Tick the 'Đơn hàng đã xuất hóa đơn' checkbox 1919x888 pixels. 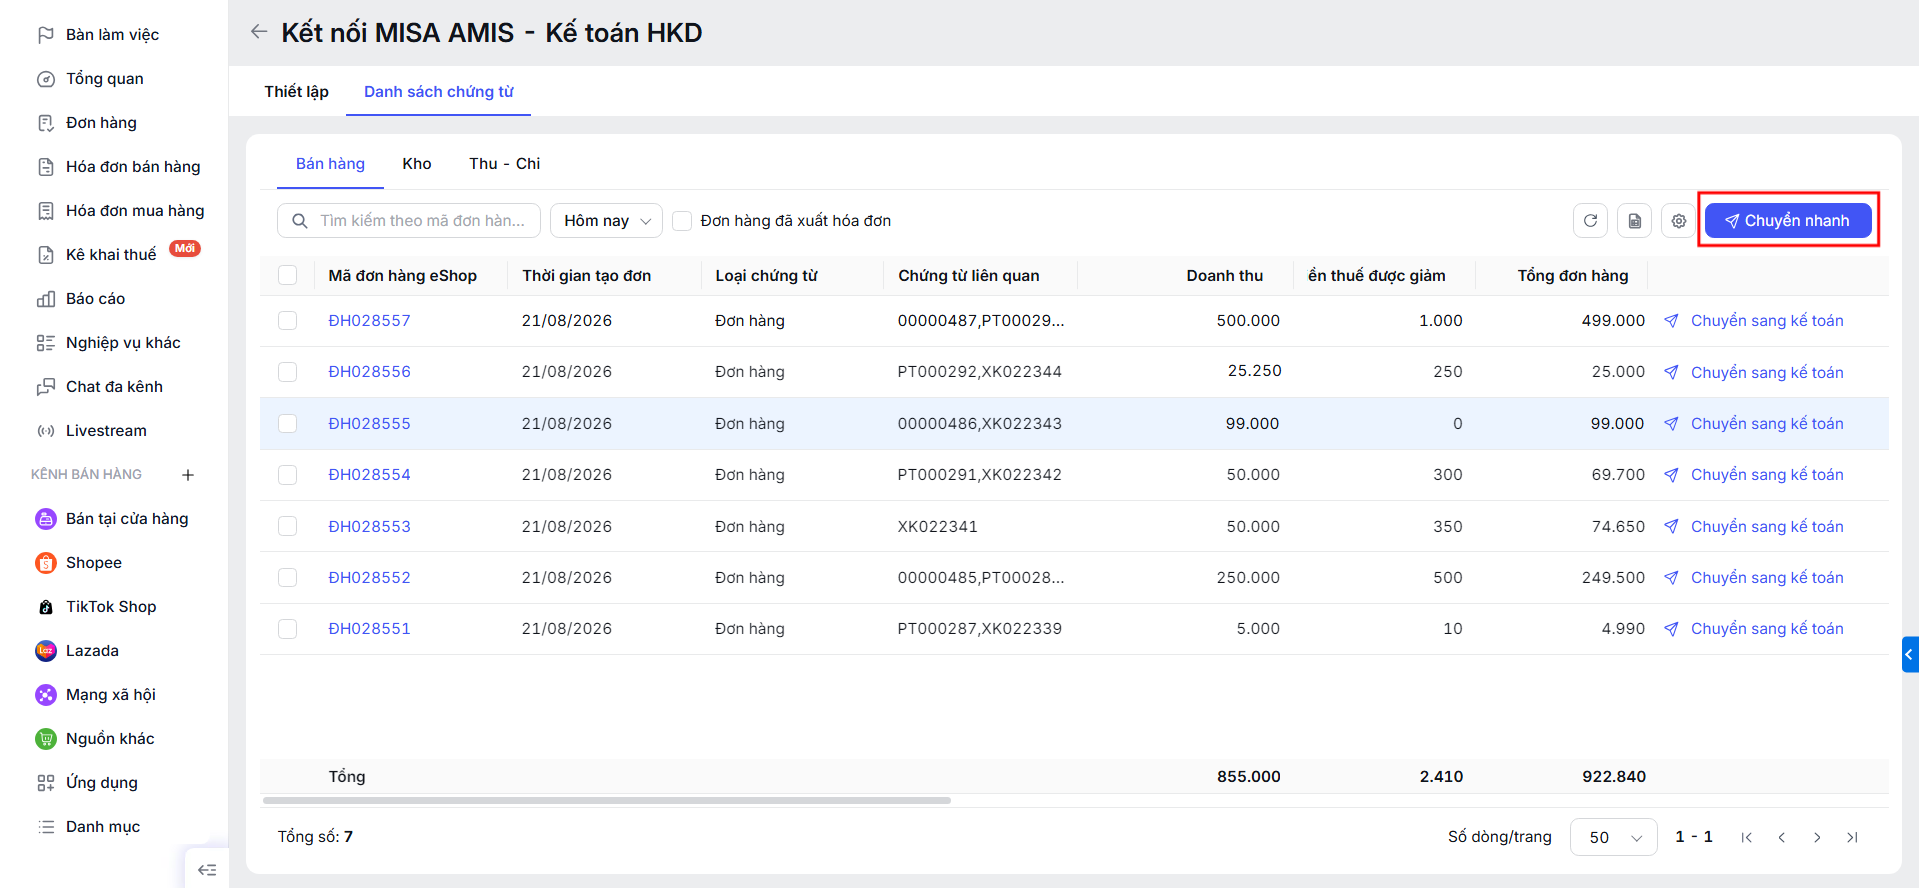click(x=682, y=221)
